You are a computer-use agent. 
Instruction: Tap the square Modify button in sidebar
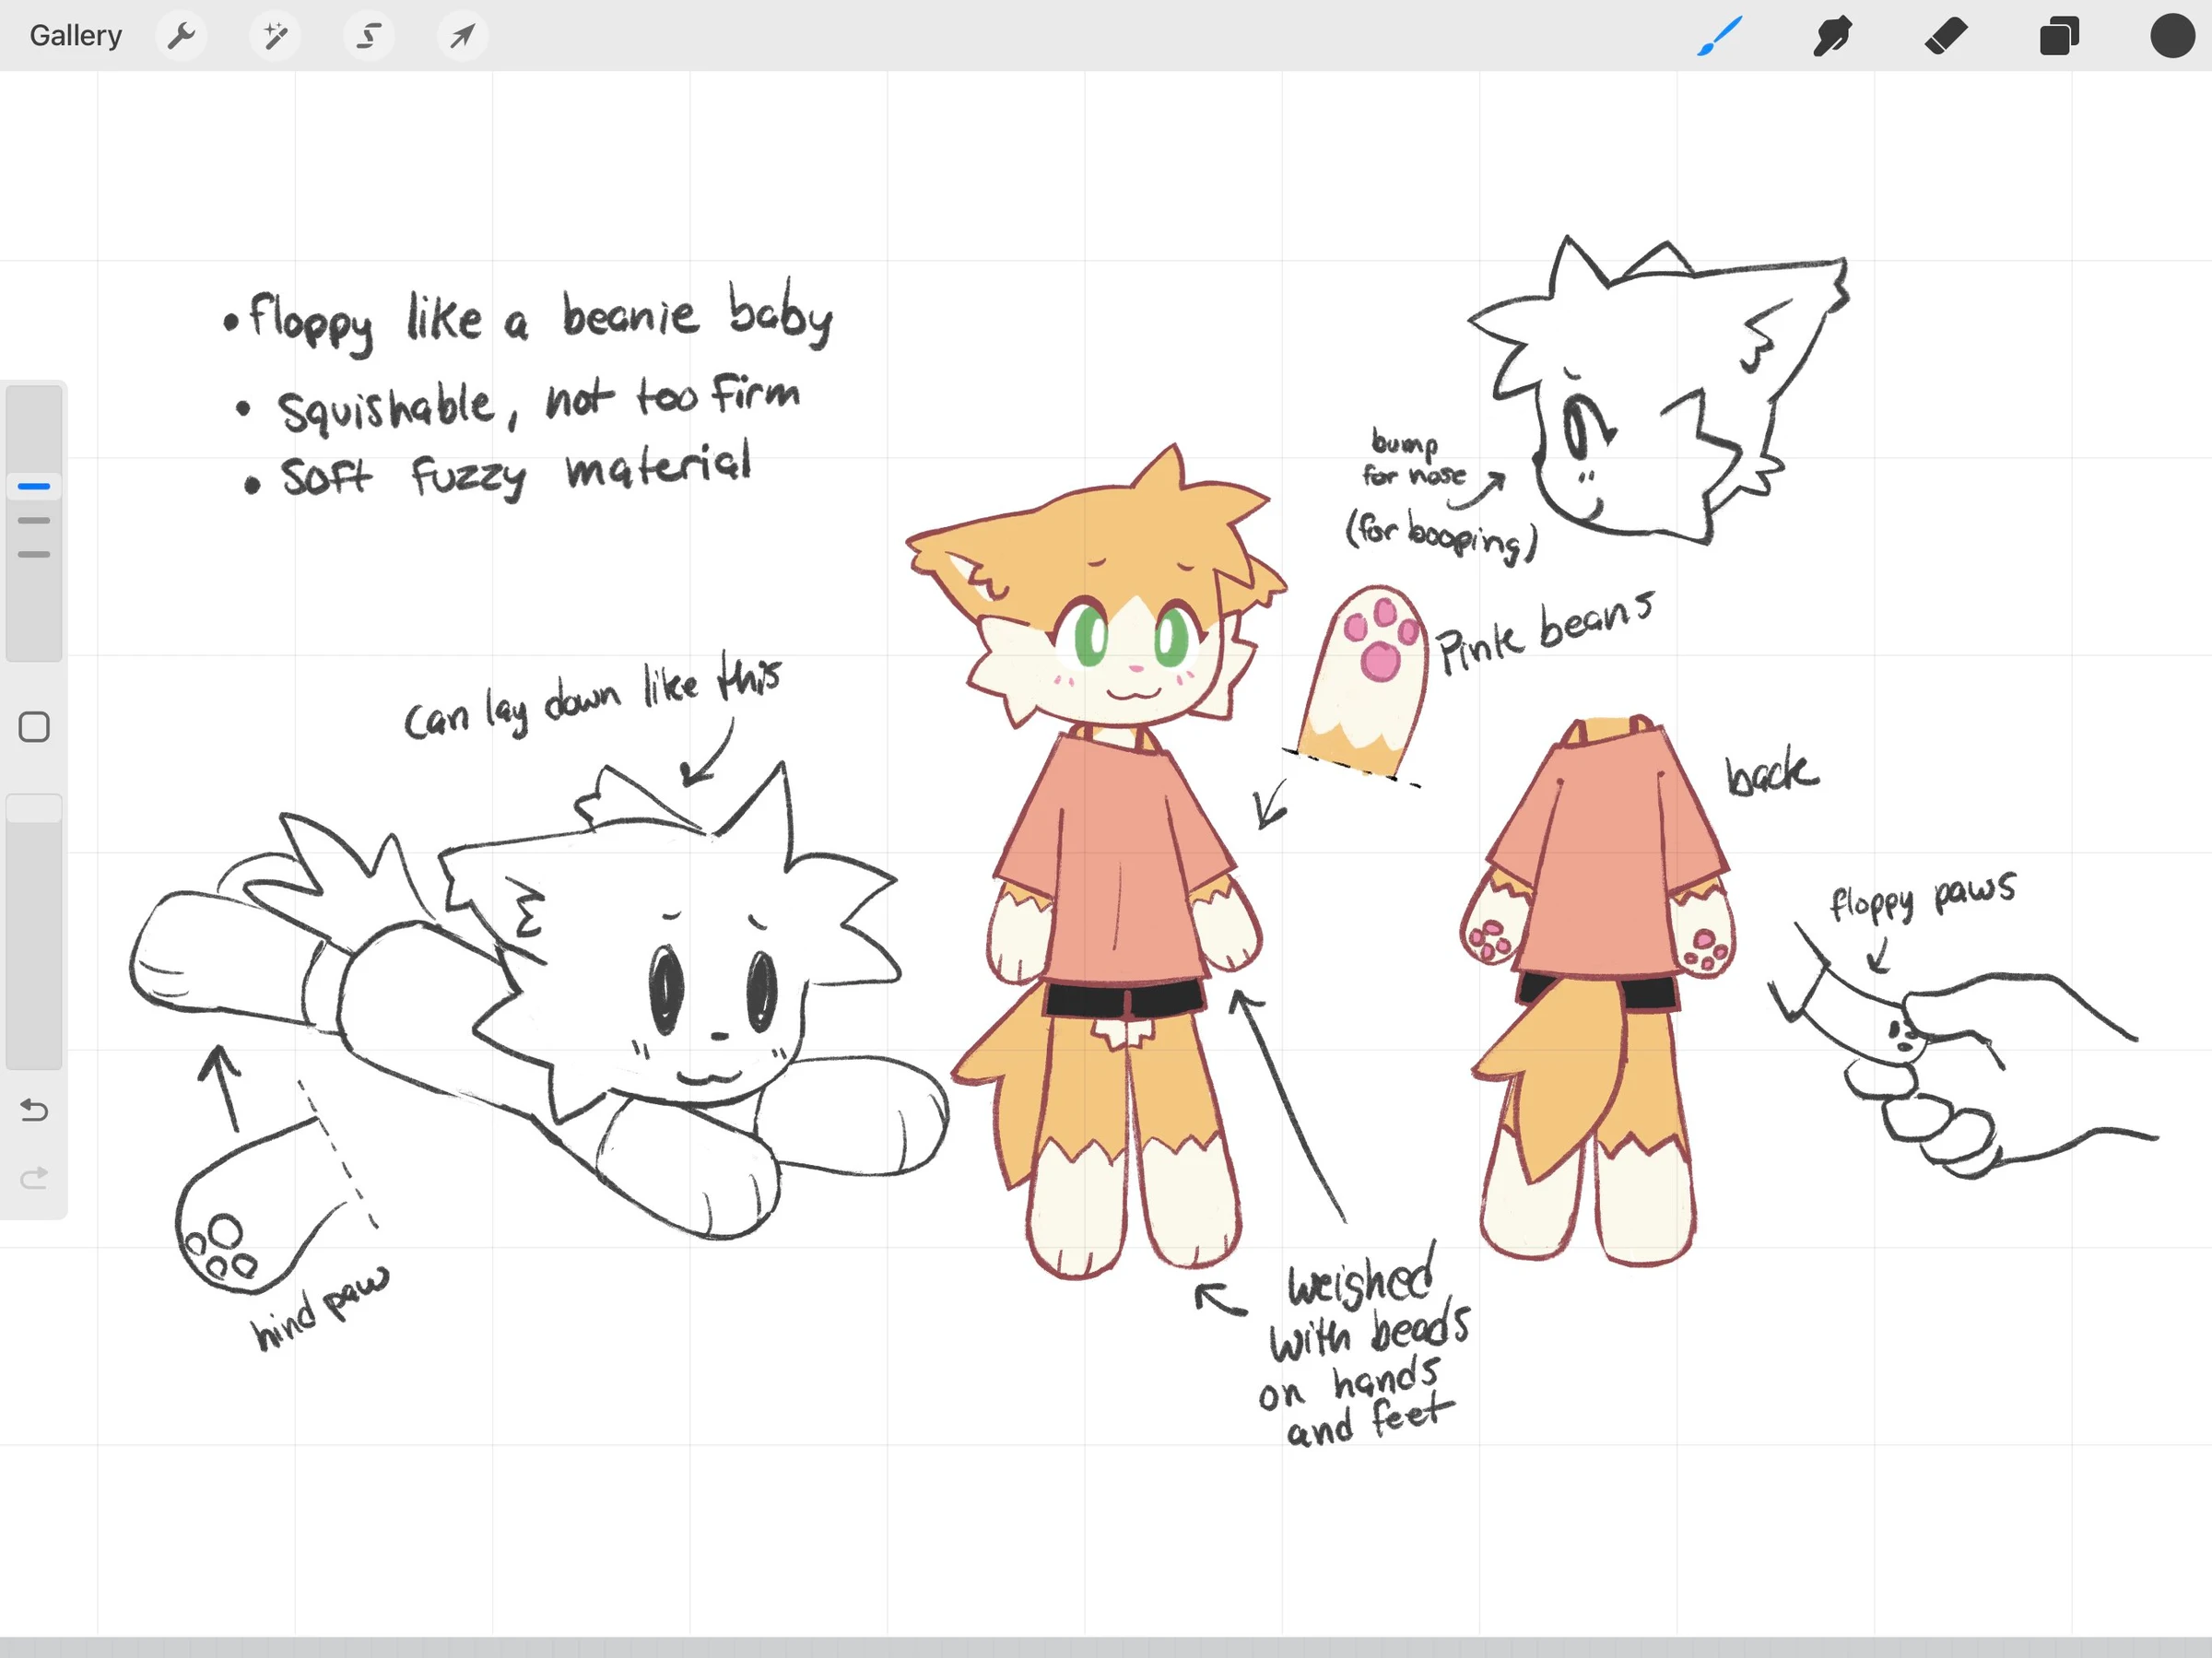(34, 727)
